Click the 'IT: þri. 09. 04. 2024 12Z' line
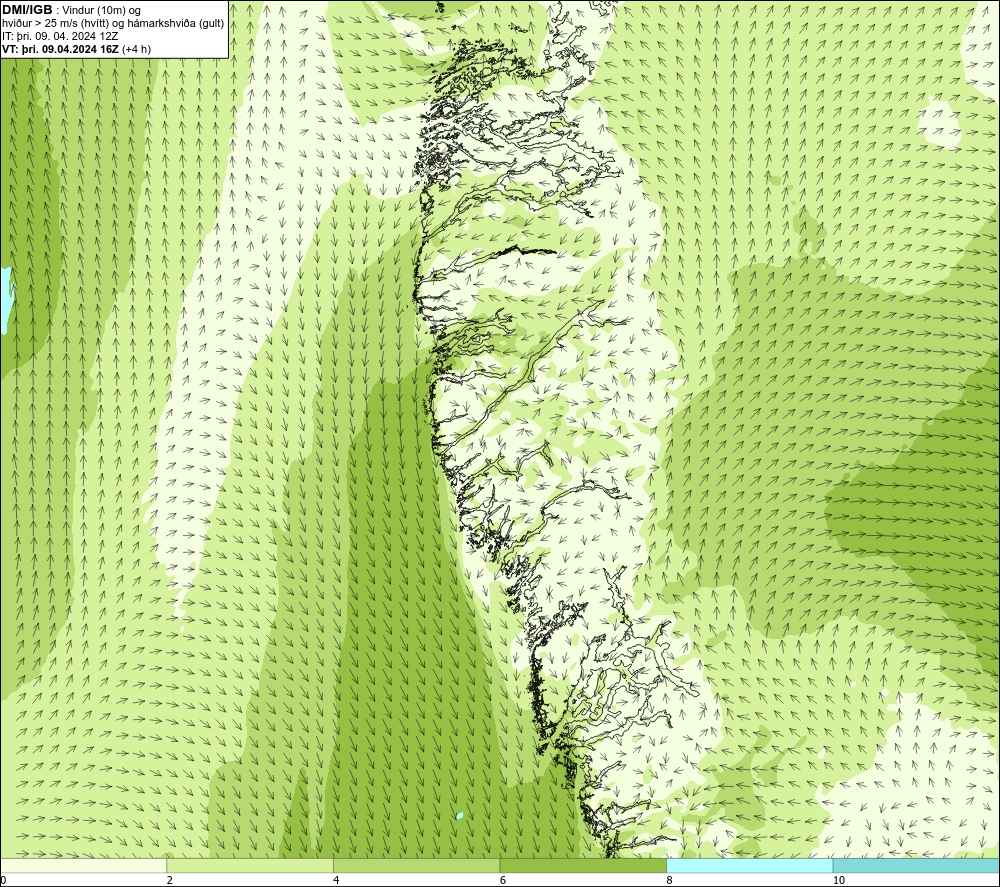1000x887 pixels. 60,36
